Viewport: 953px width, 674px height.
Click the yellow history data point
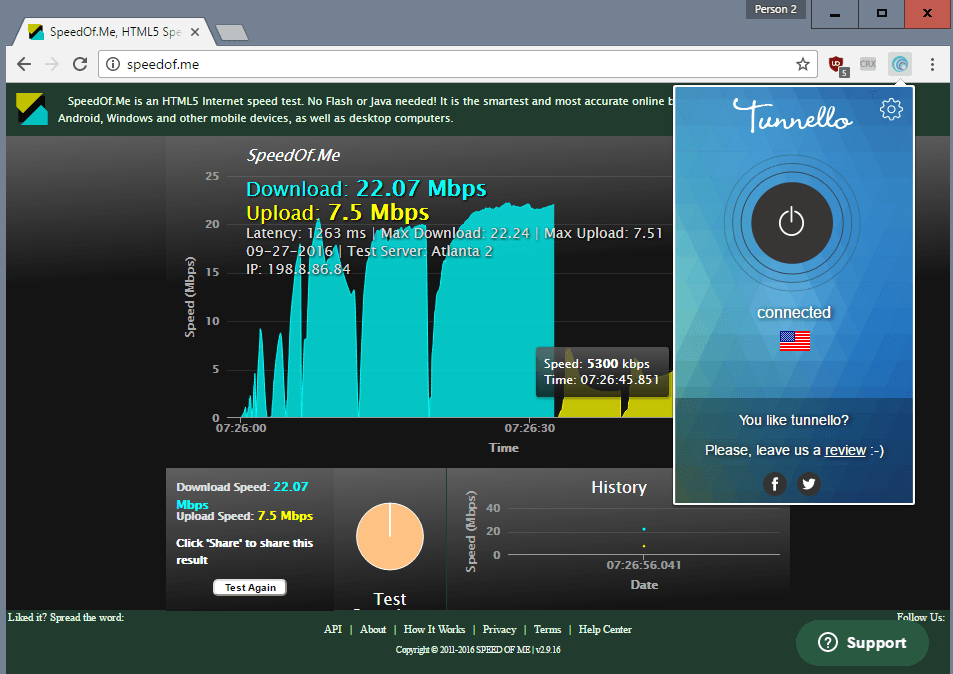point(644,546)
